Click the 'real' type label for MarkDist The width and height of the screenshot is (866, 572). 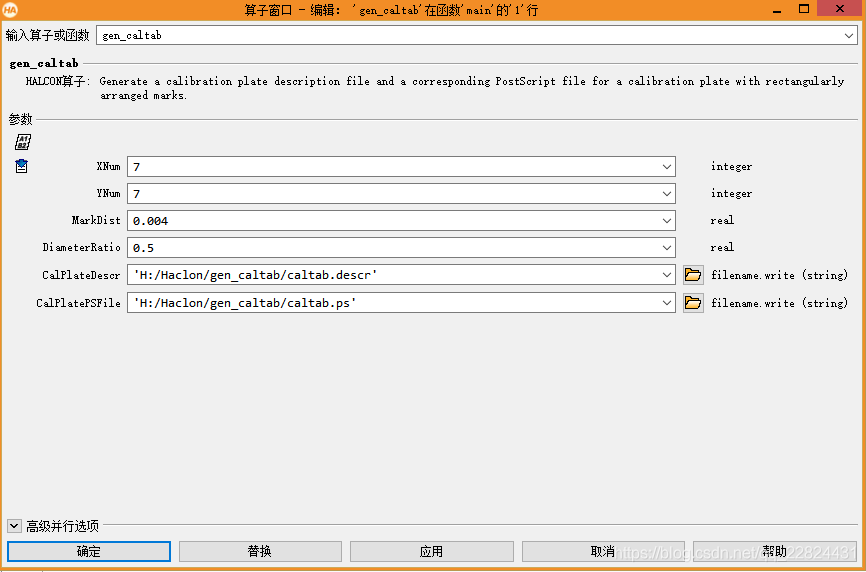point(722,220)
